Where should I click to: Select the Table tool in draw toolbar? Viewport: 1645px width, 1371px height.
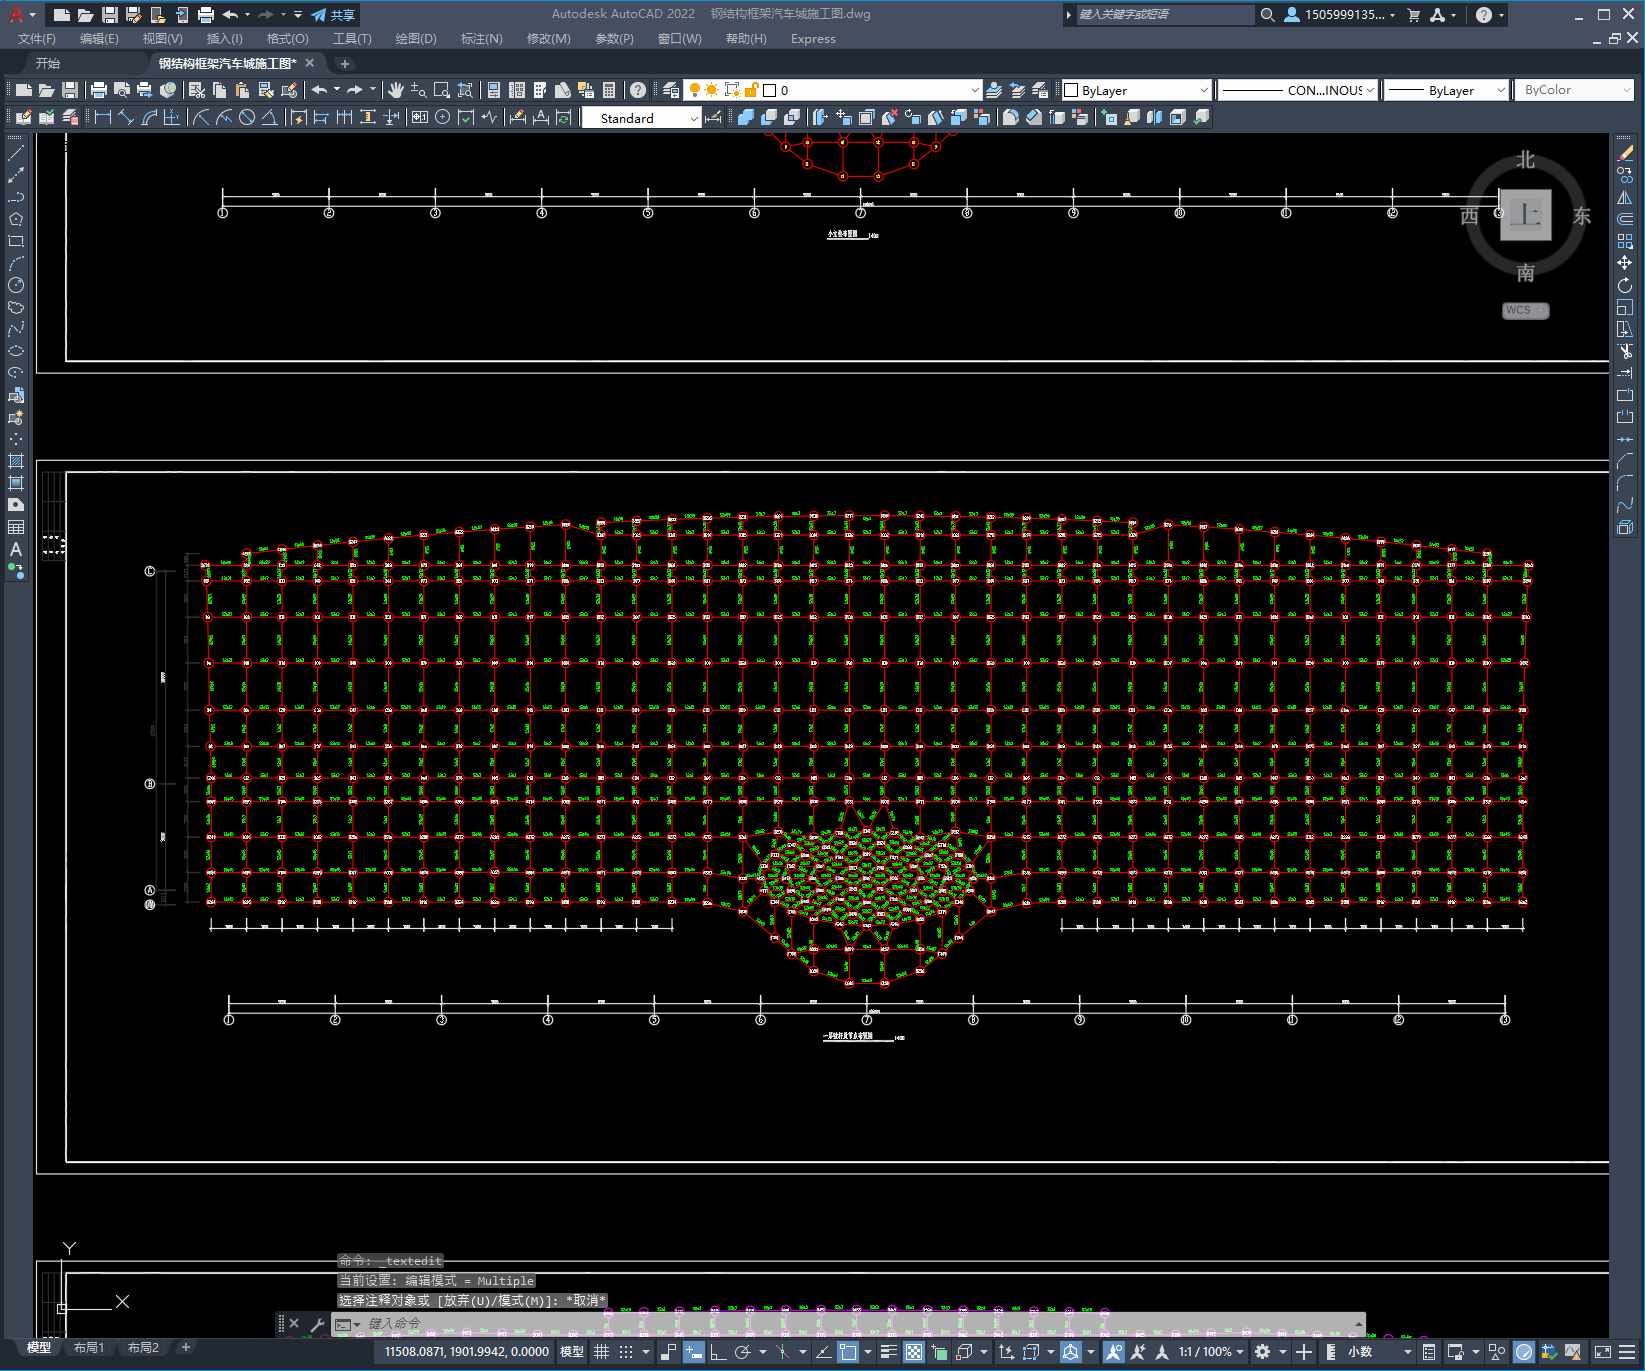pyautogui.click(x=16, y=527)
